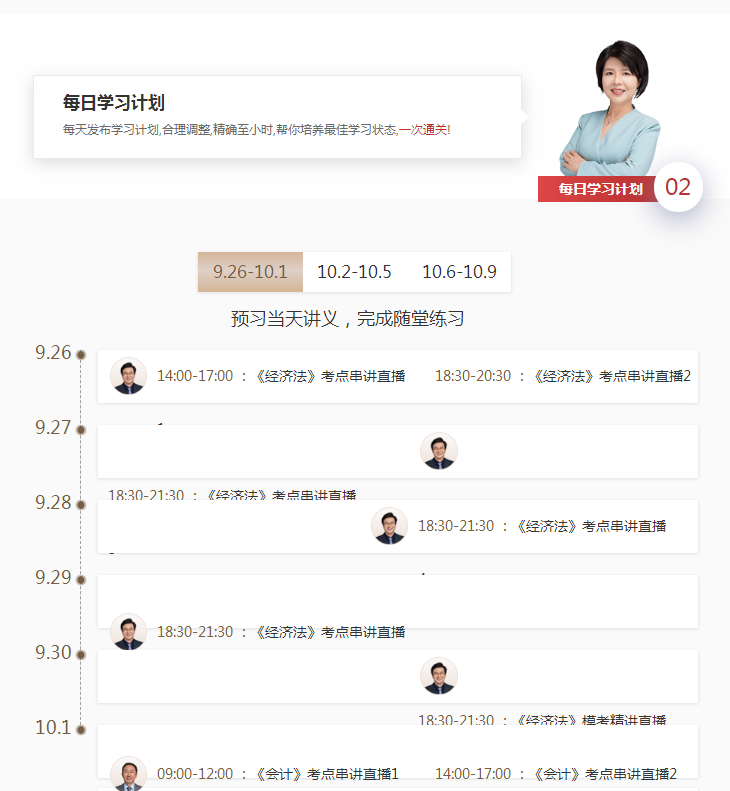The width and height of the screenshot is (730, 791).
Task: Click the avatar beside 《会计》考点串讲直播1
Action: click(128, 773)
